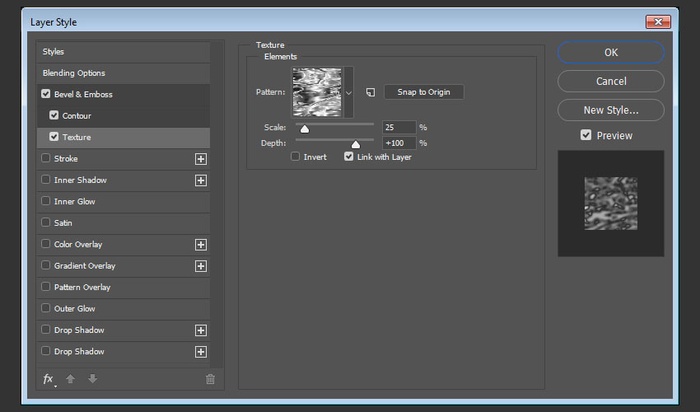Open the fx effects menu icon
Viewport: 700px width, 412px height.
[x=48, y=379]
